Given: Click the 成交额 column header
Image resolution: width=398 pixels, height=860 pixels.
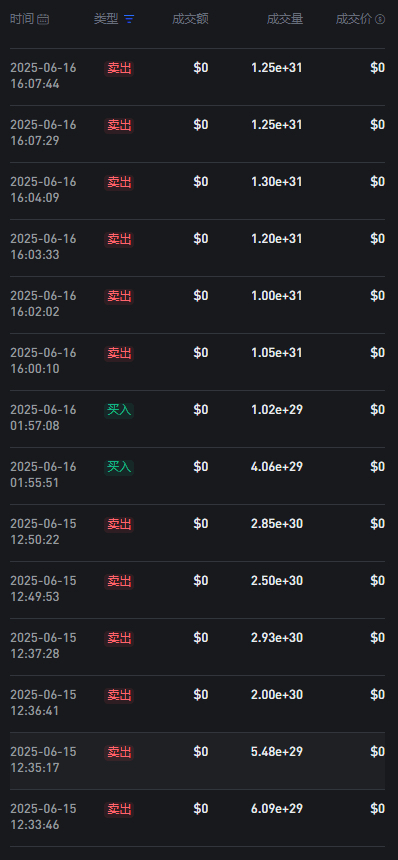Looking at the screenshot, I should [190, 20].
